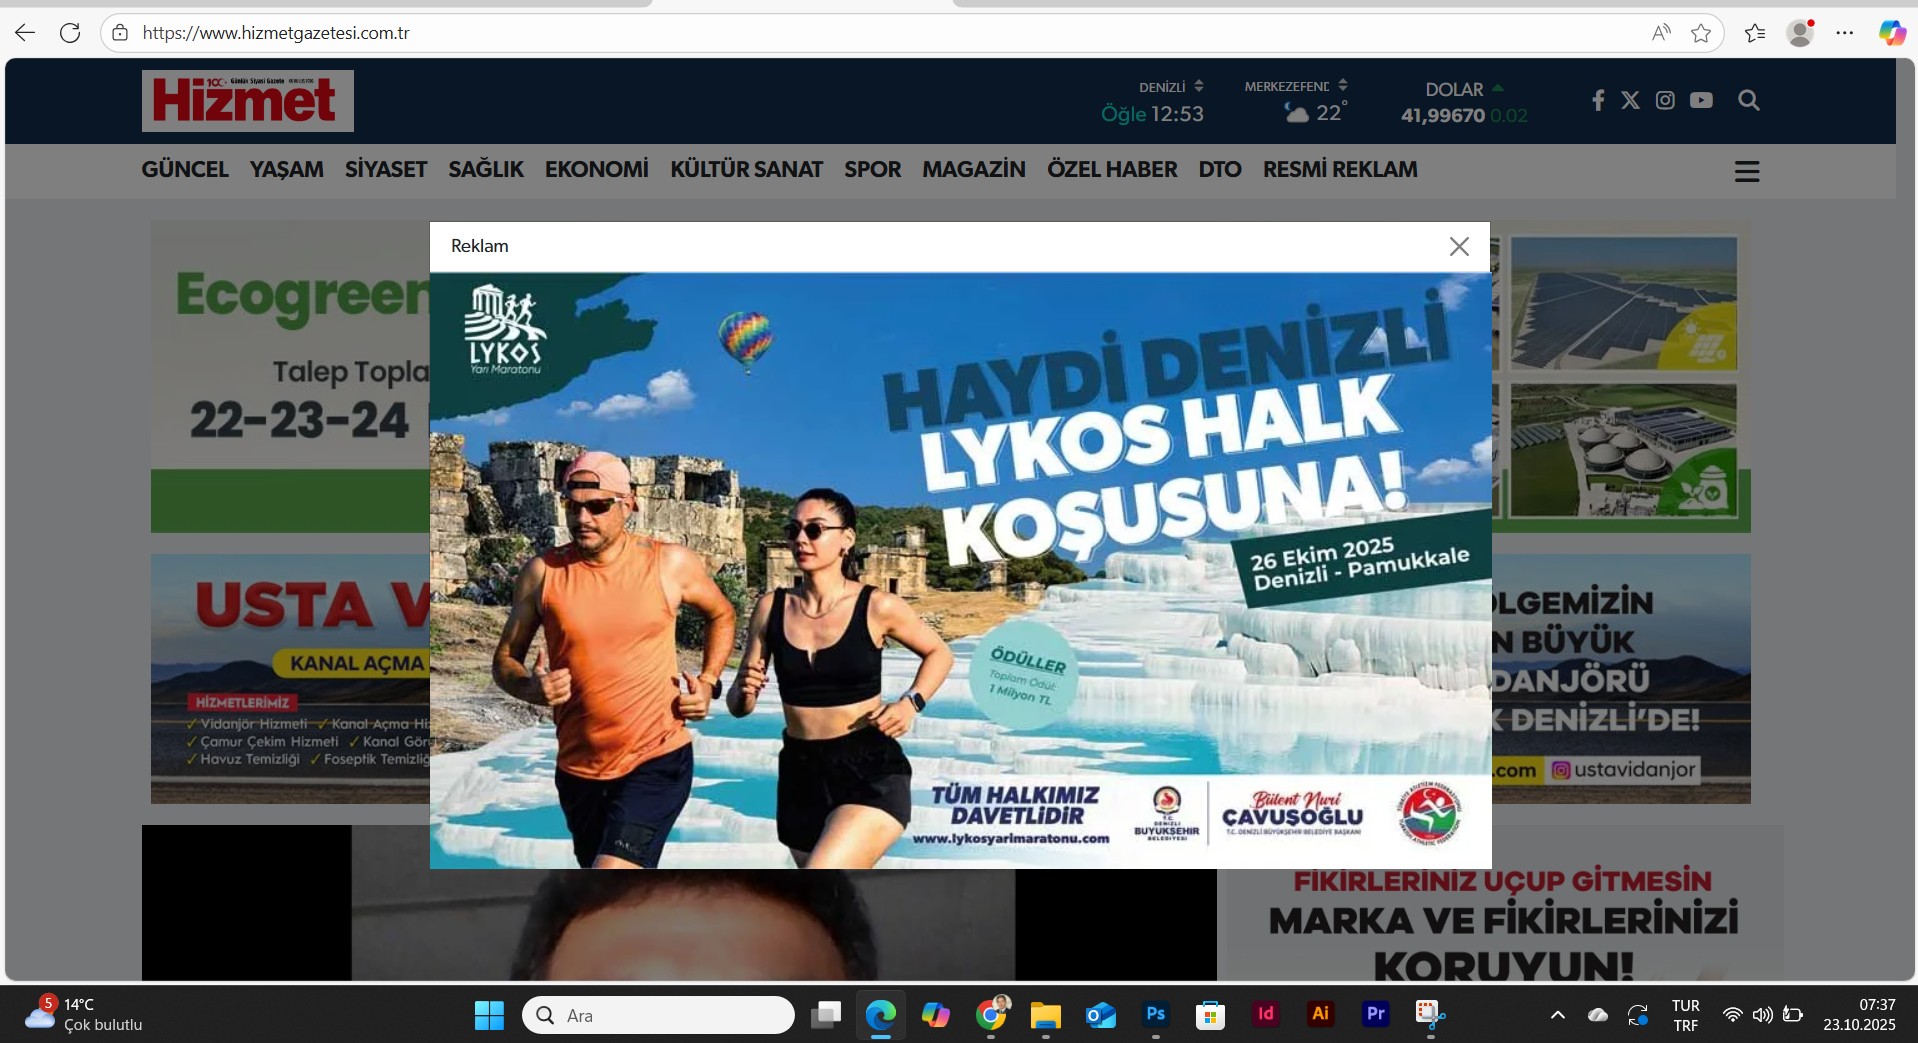Select SPOR in the navigation bar
Screen dimensions: 1918x1043
point(872,170)
